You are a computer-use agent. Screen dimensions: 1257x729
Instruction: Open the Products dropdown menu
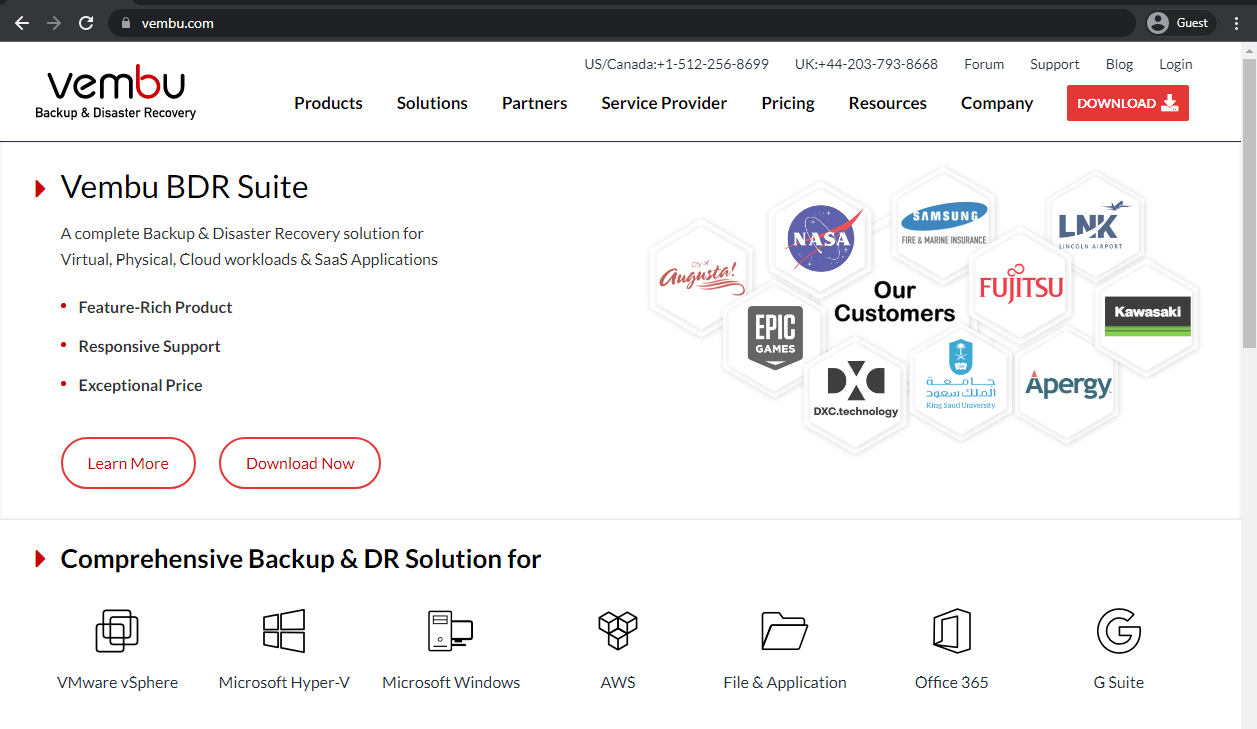click(x=328, y=103)
